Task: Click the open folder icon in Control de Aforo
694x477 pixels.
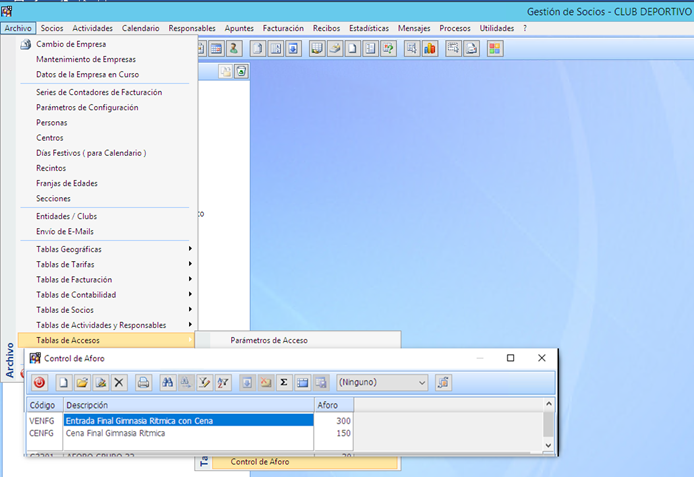Action: (x=82, y=382)
